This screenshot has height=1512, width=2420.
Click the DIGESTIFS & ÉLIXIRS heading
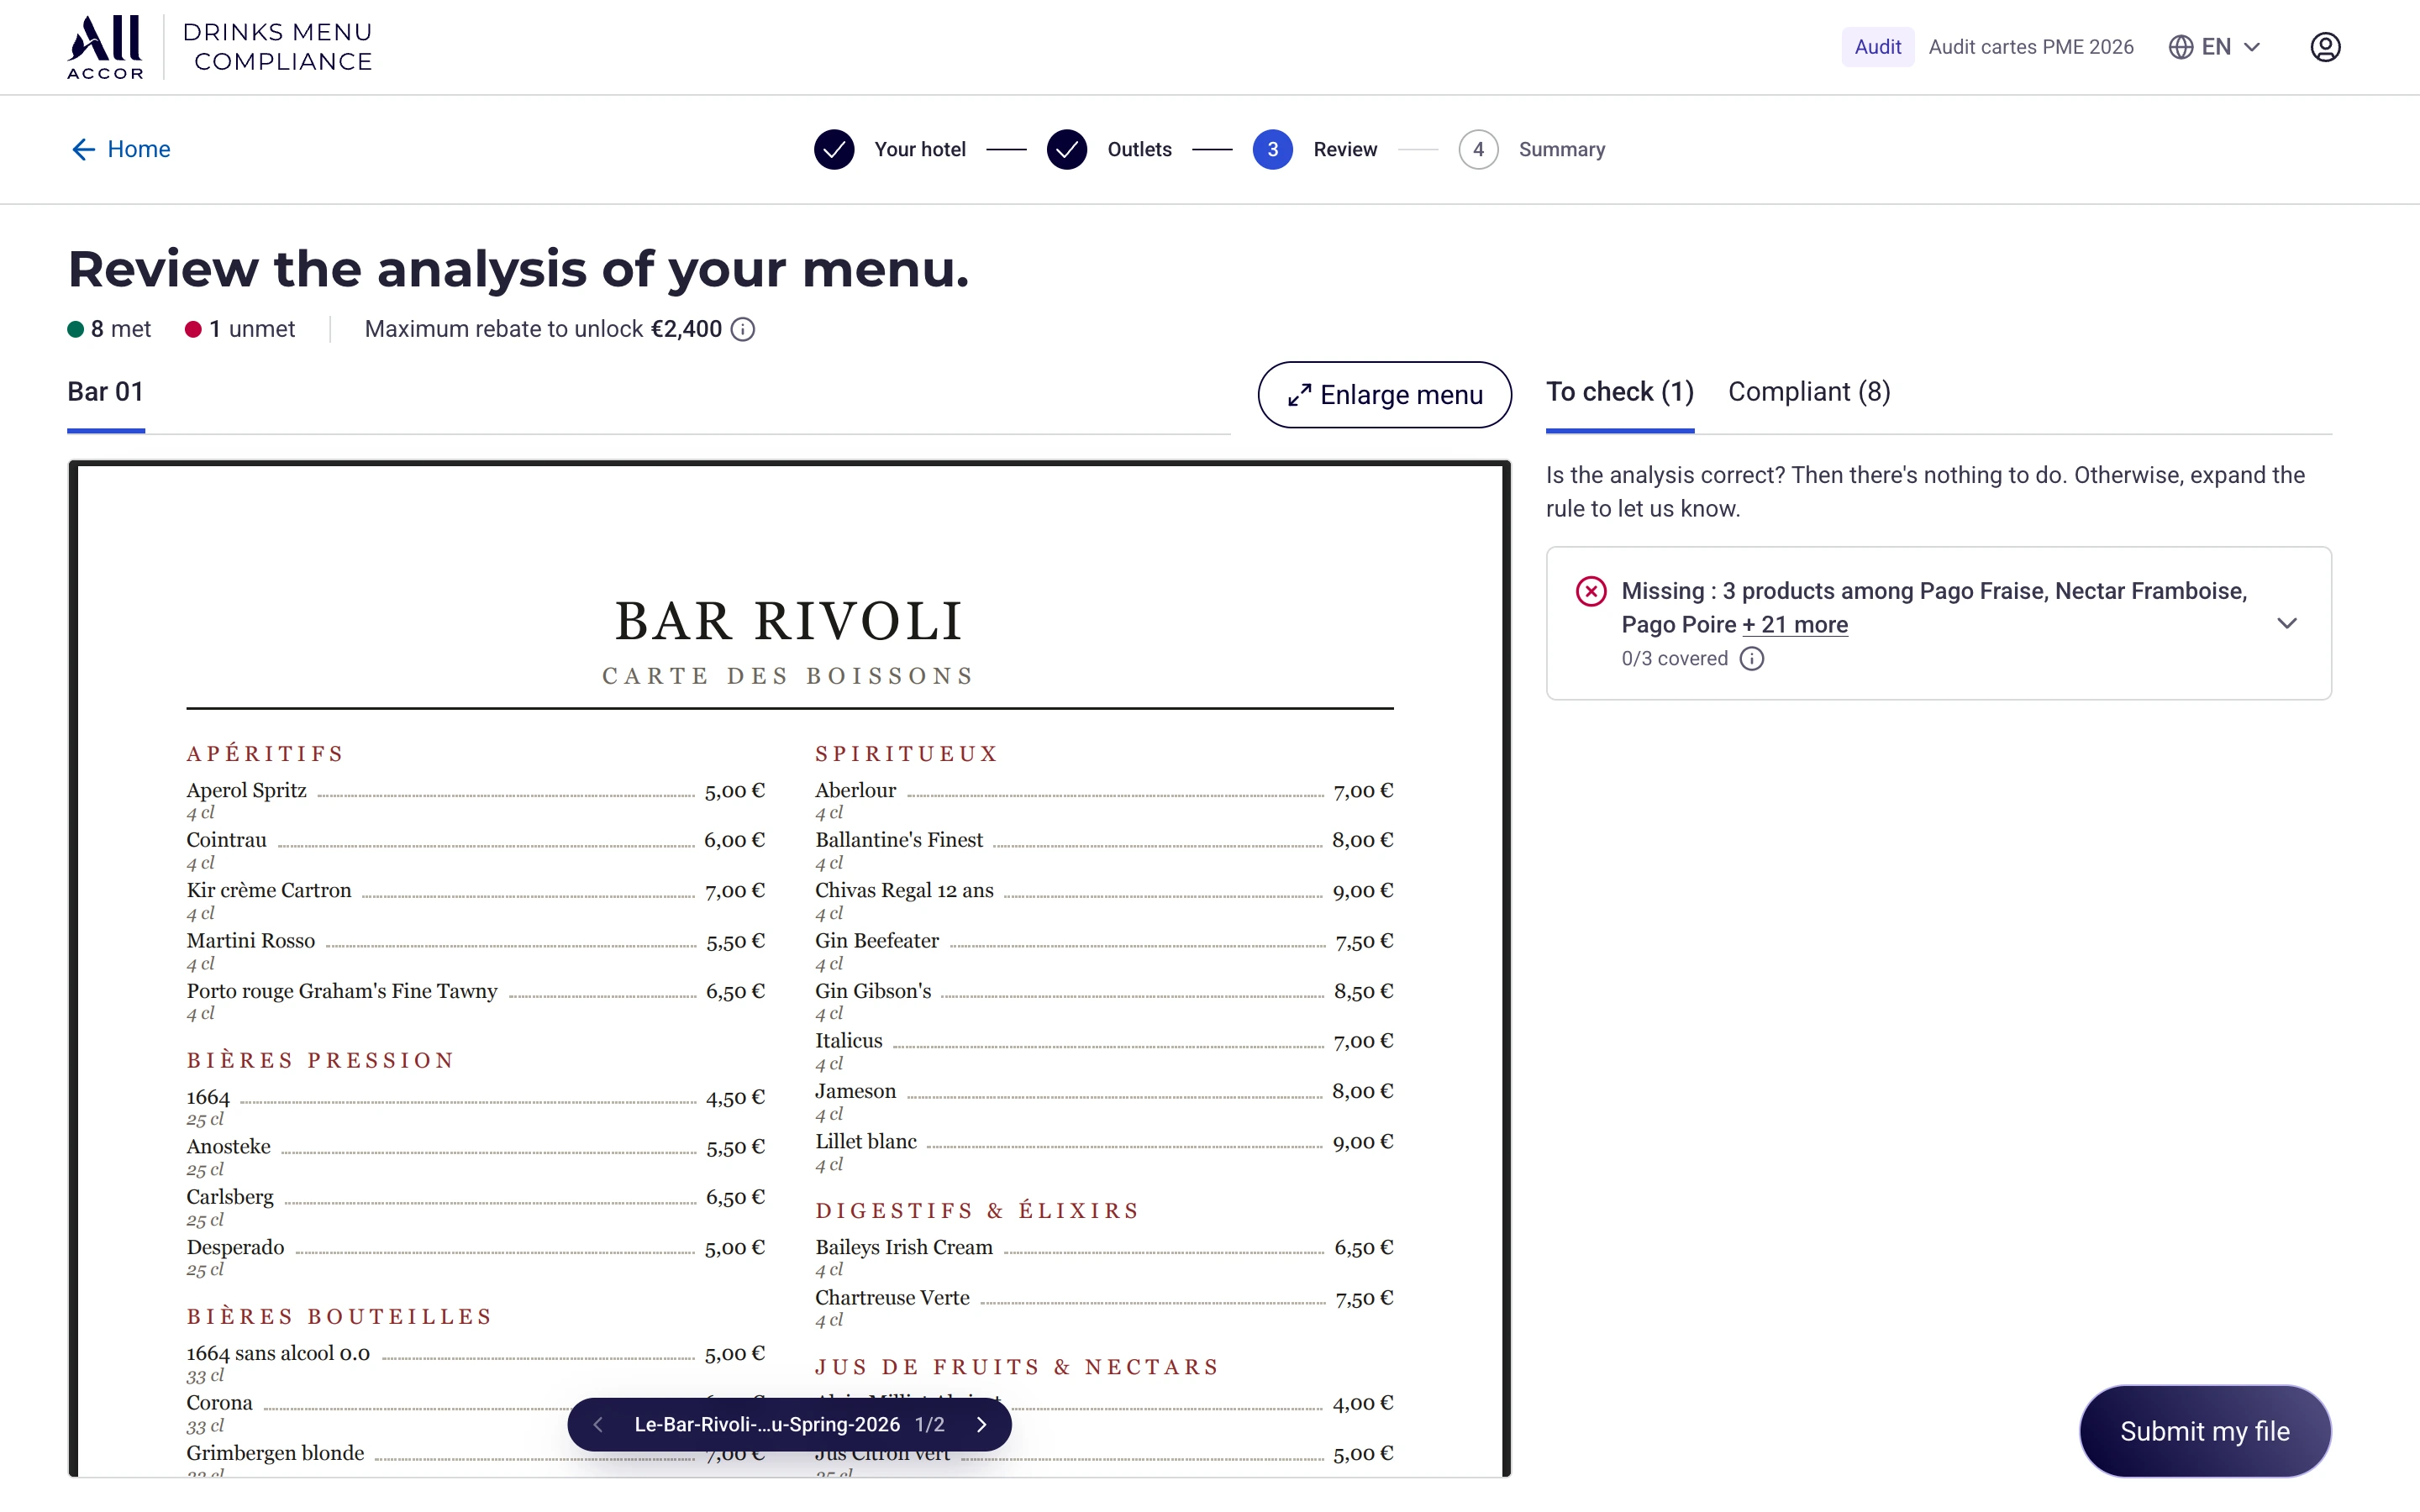pos(977,1211)
